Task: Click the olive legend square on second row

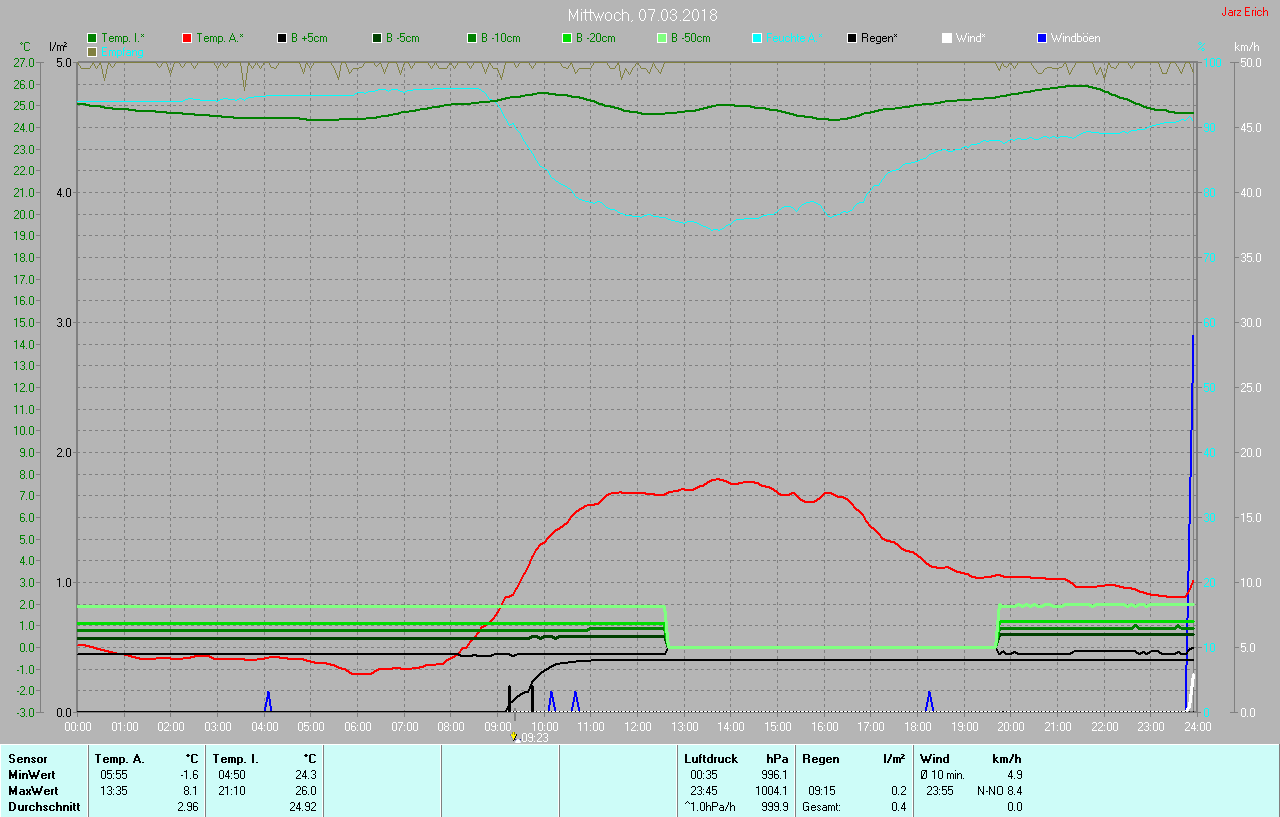Action: (93, 51)
